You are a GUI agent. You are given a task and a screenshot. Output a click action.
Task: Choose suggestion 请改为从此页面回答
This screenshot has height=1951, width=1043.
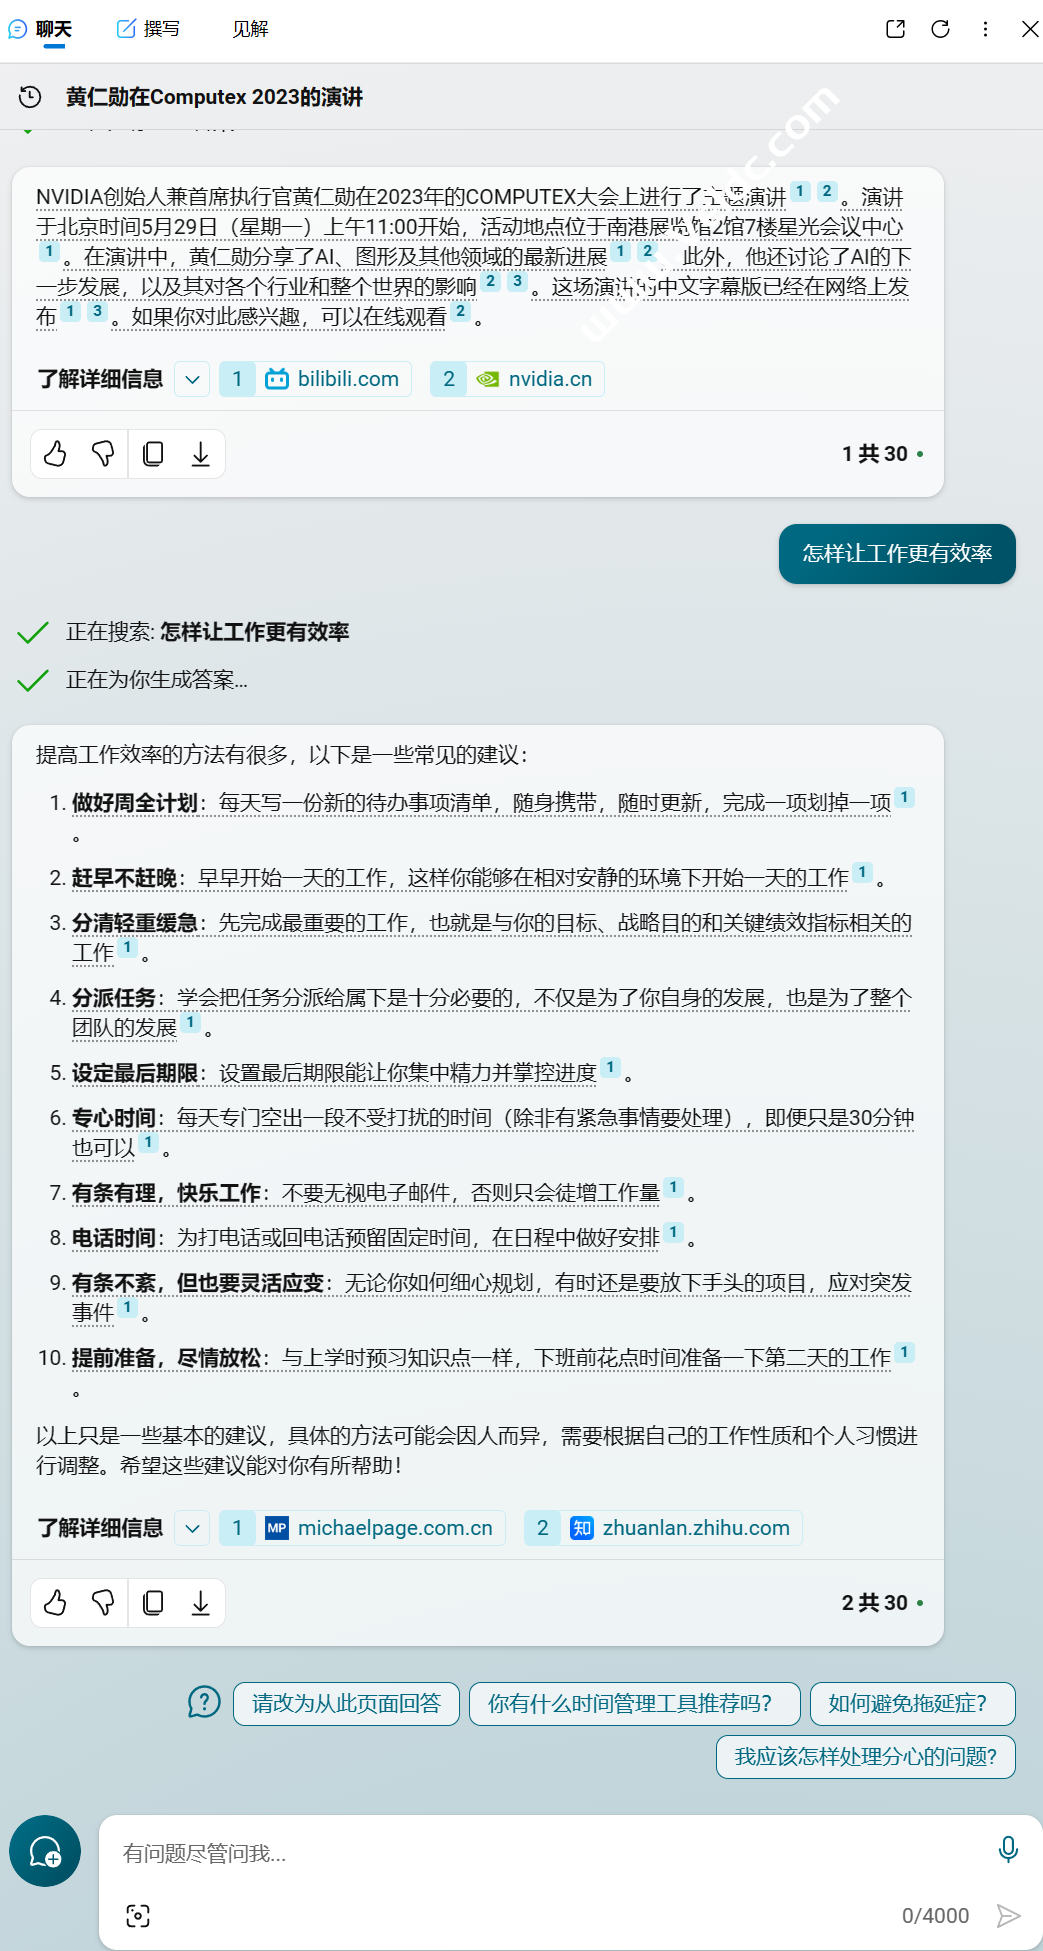346,1704
